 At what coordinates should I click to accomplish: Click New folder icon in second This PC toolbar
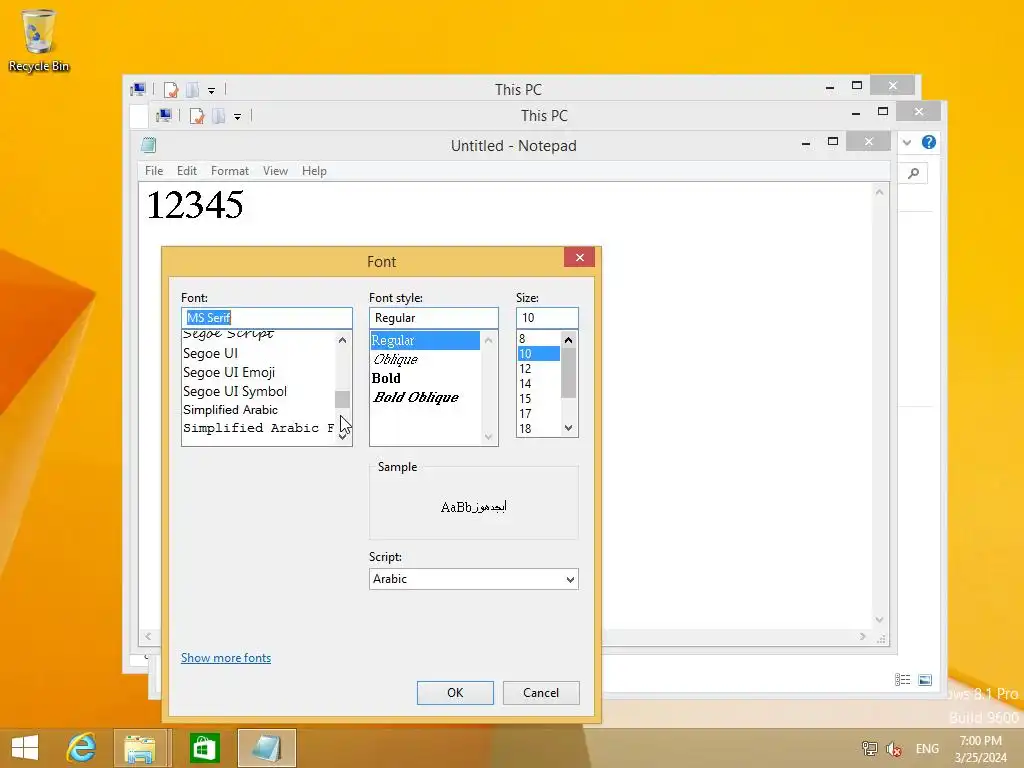click(x=219, y=116)
